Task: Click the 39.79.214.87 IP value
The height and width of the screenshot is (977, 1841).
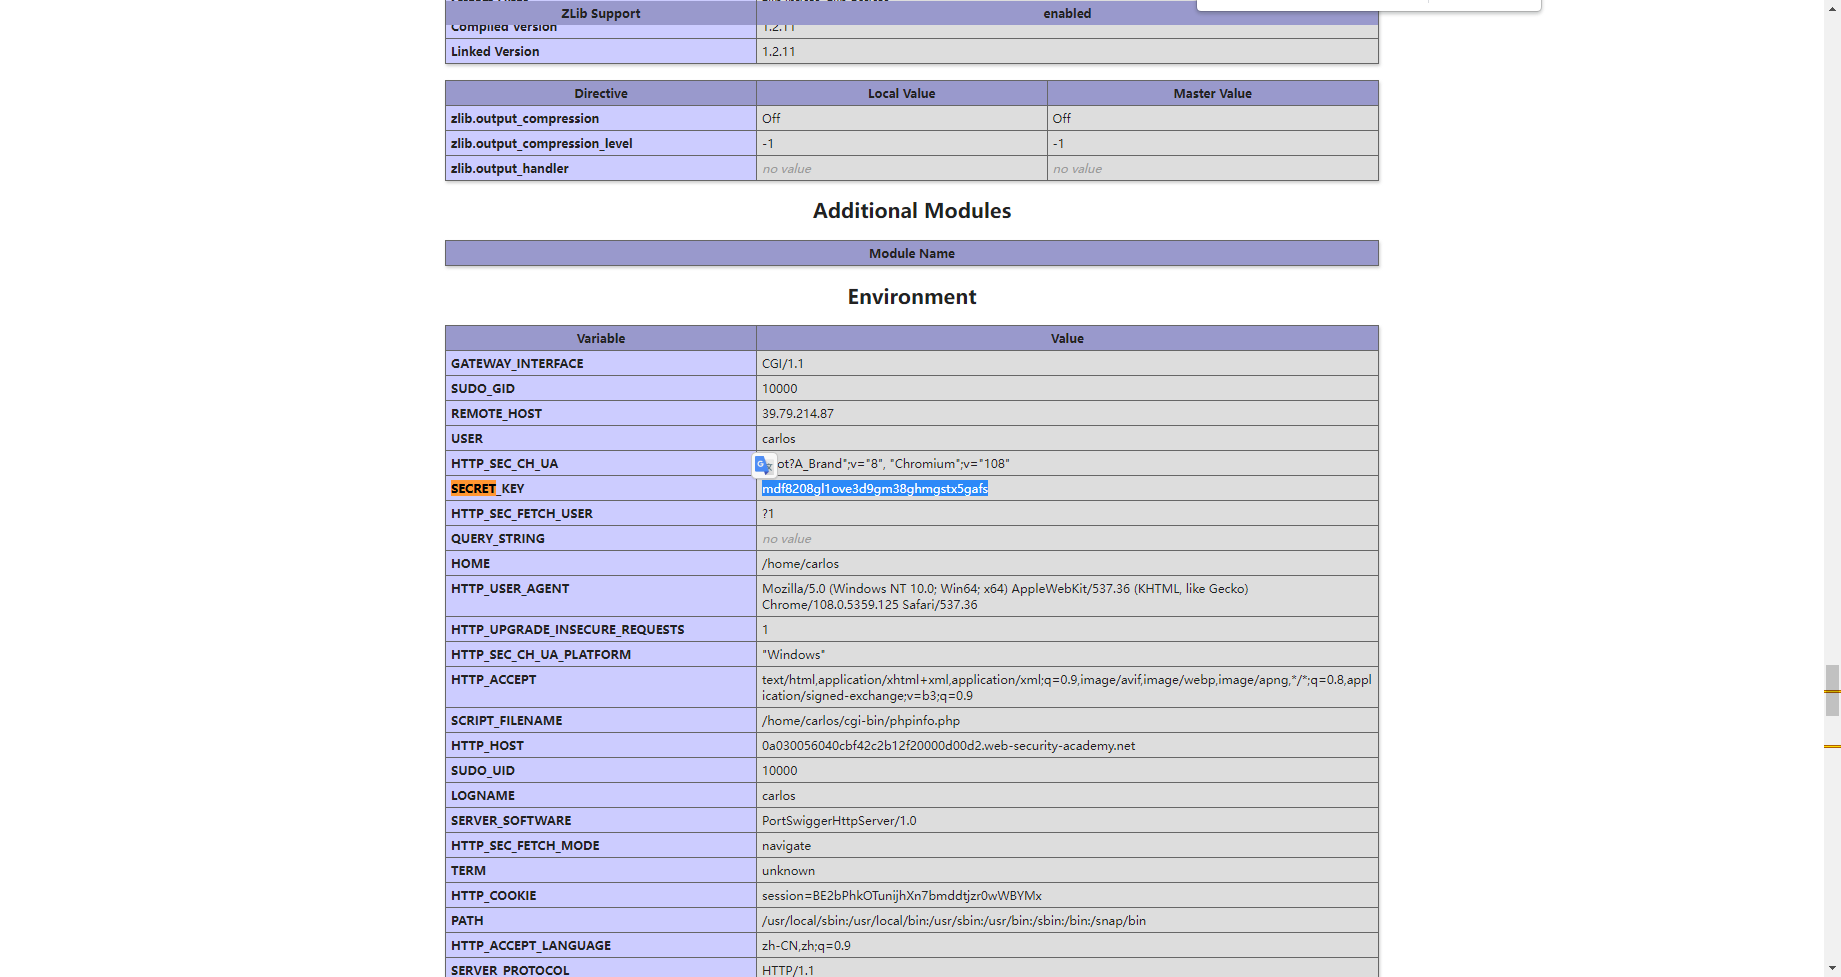Action: [x=798, y=414]
